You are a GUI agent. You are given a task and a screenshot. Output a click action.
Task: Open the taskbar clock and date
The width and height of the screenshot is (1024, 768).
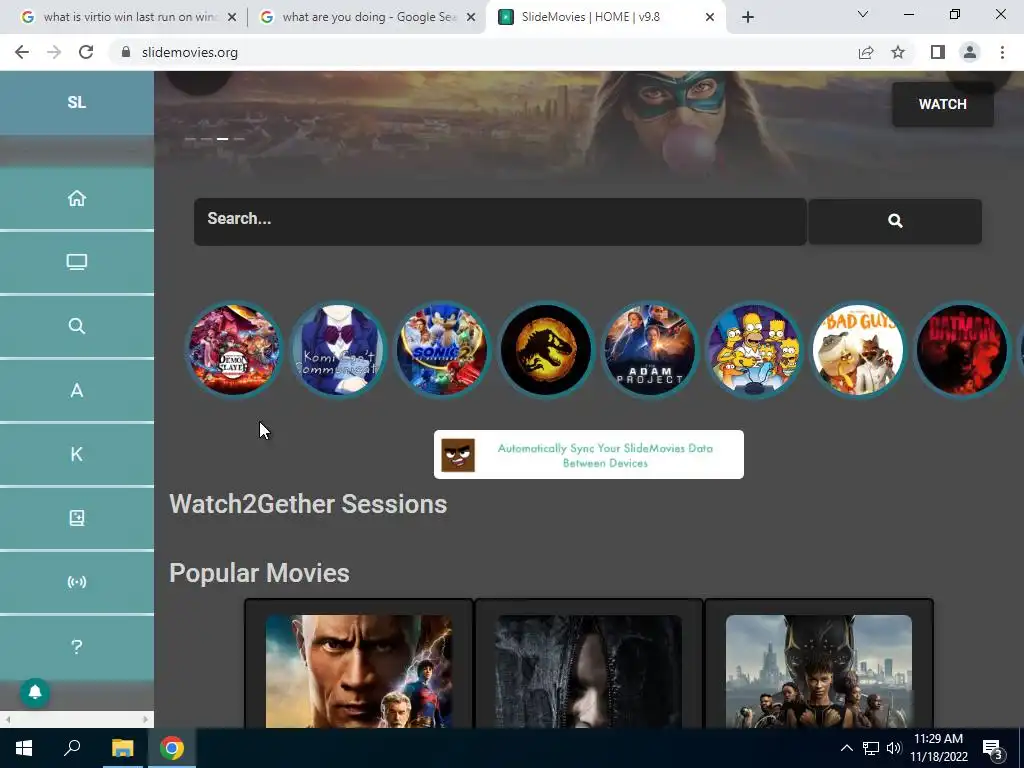(939, 748)
